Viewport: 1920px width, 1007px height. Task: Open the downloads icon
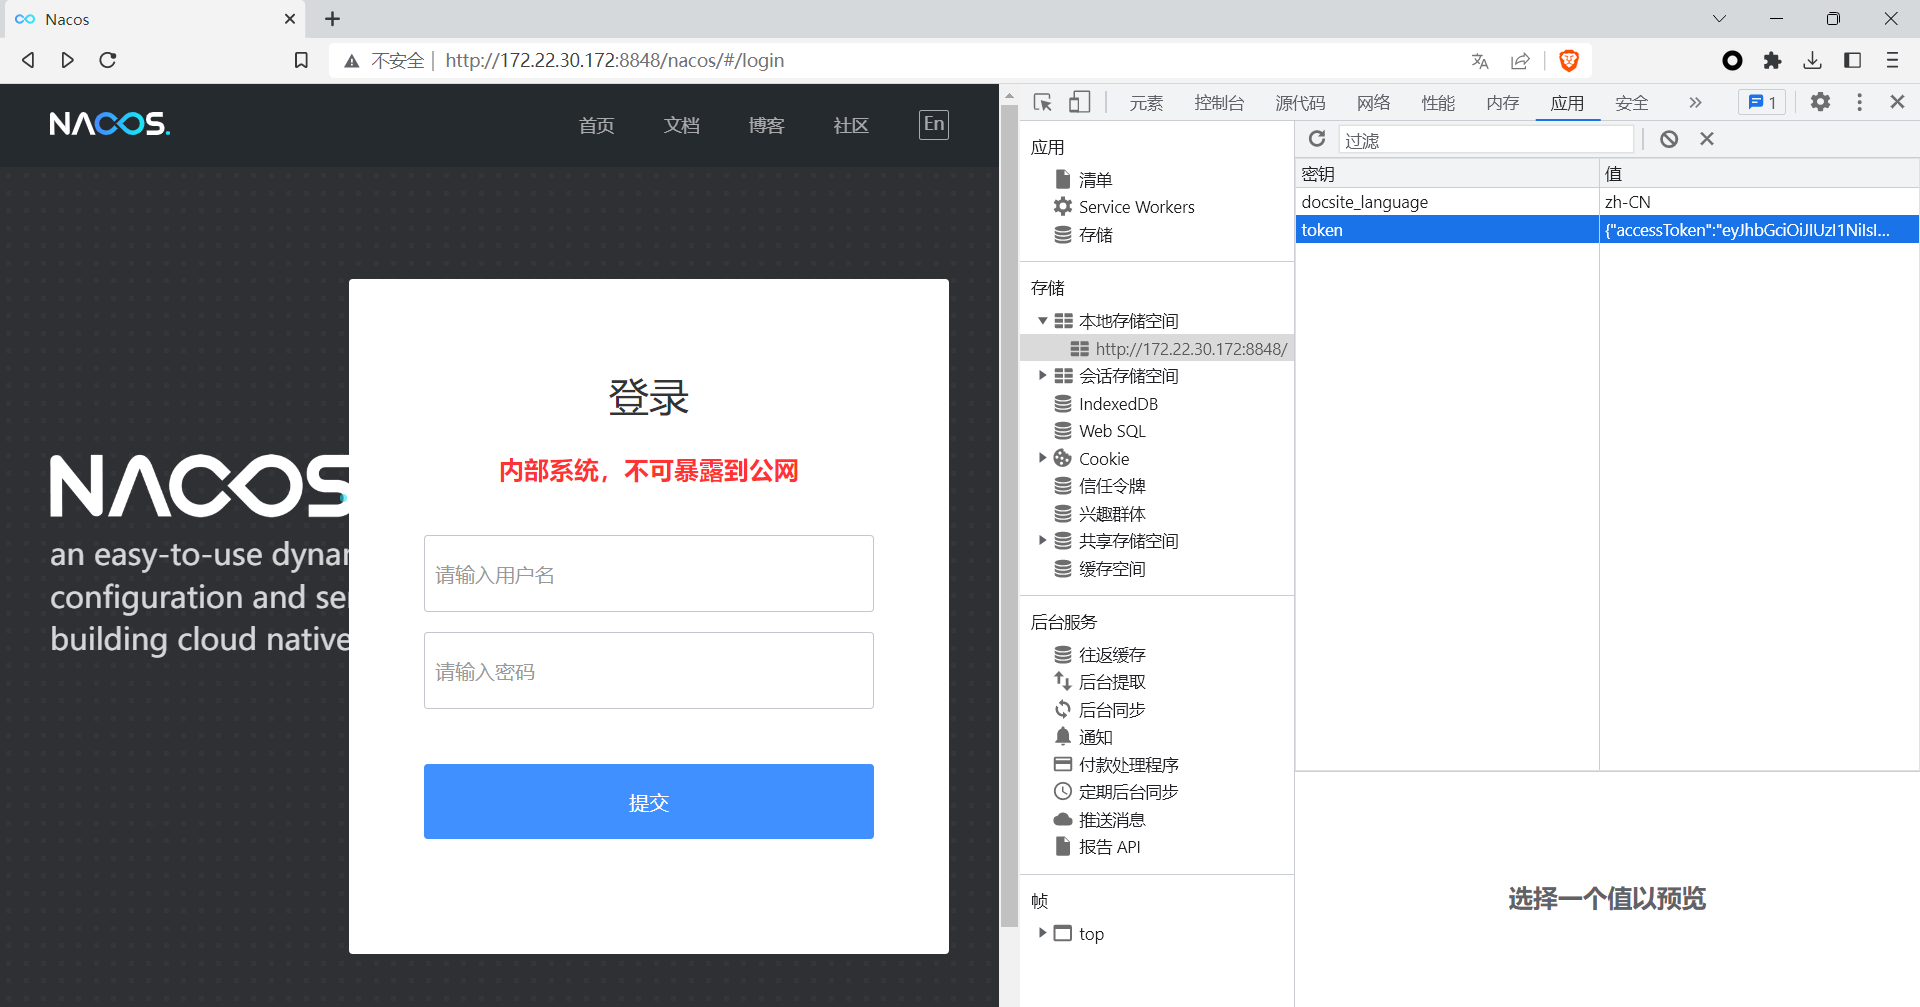(x=1812, y=61)
